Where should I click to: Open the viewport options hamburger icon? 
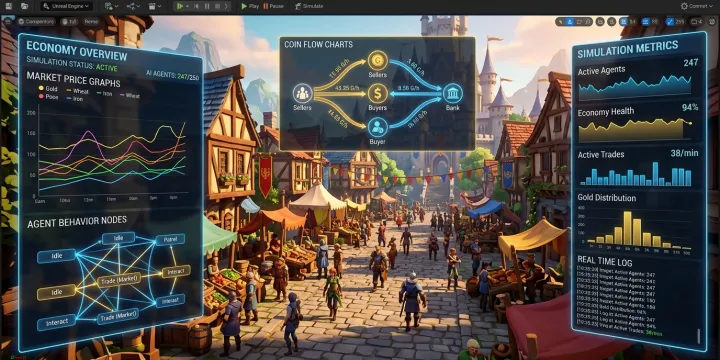8,22
